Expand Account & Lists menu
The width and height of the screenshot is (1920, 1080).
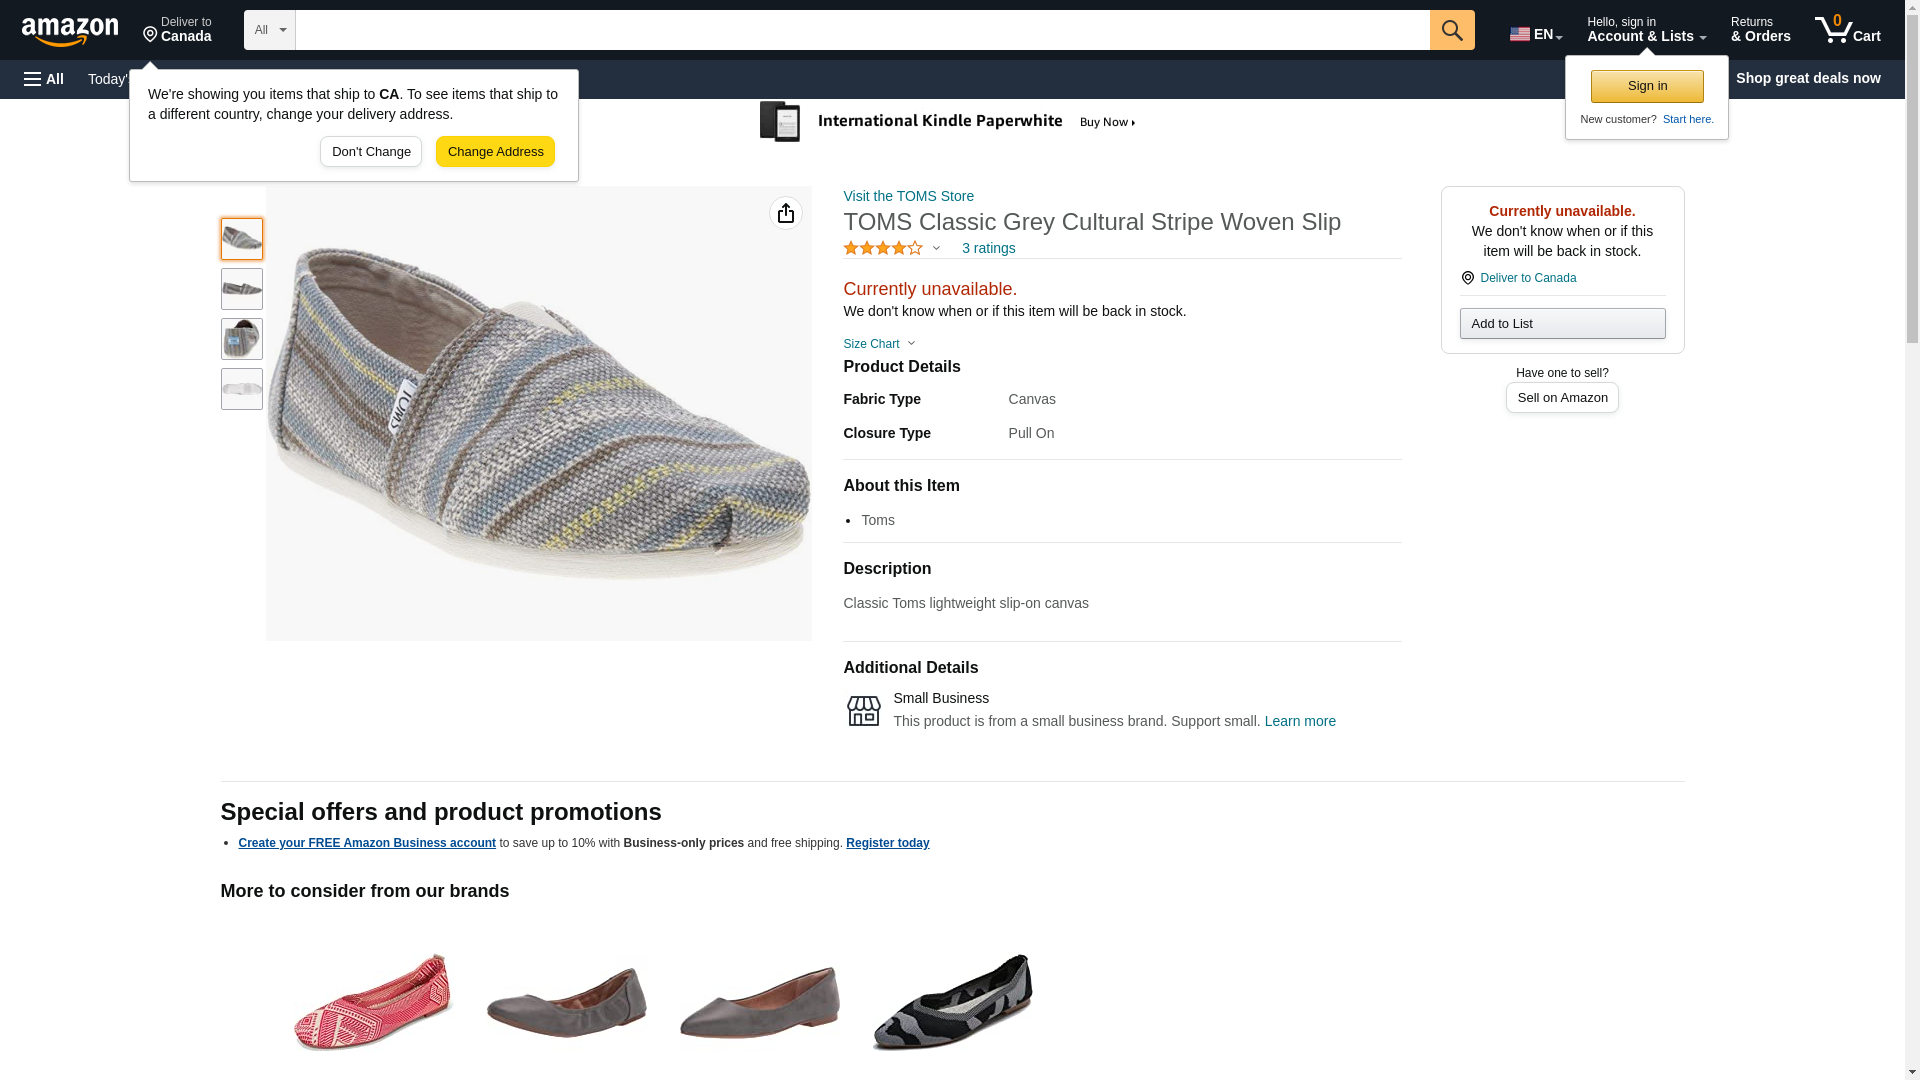tap(1645, 30)
